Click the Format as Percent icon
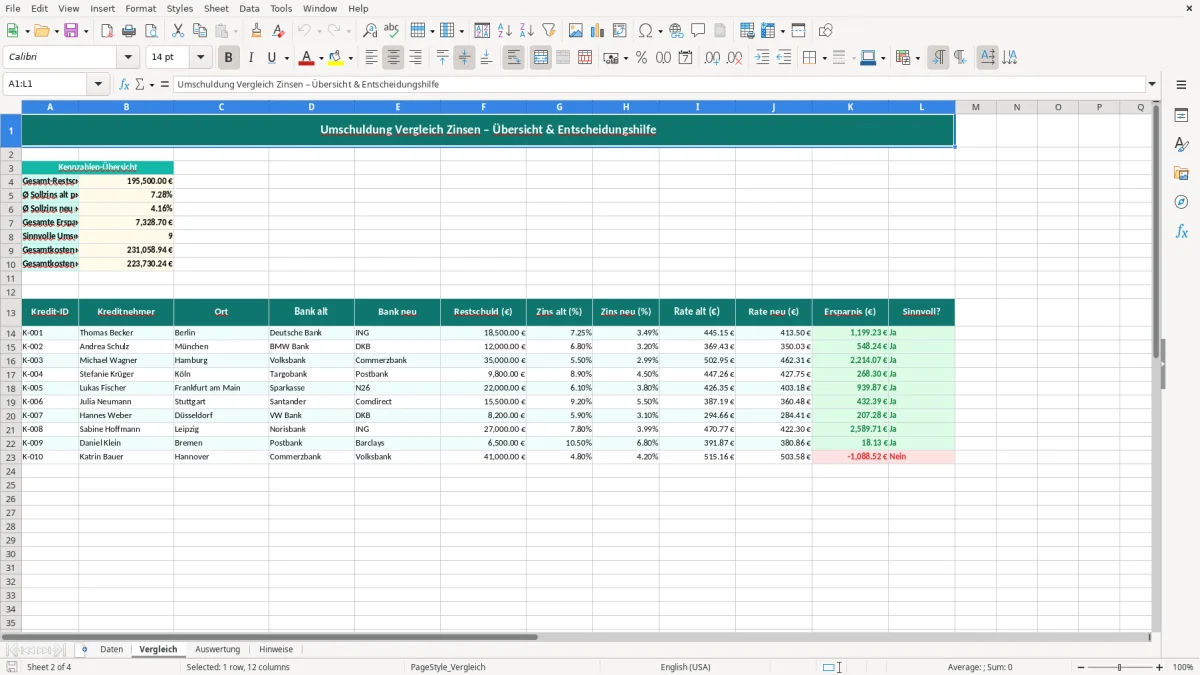 pos(641,58)
